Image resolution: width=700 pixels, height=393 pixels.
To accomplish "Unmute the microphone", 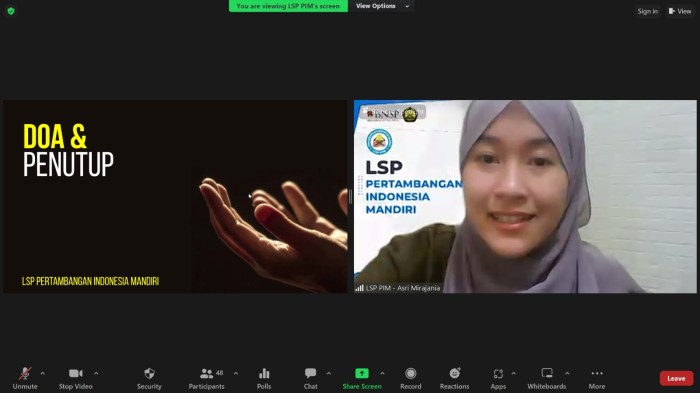I will click(x=25, y=378).
